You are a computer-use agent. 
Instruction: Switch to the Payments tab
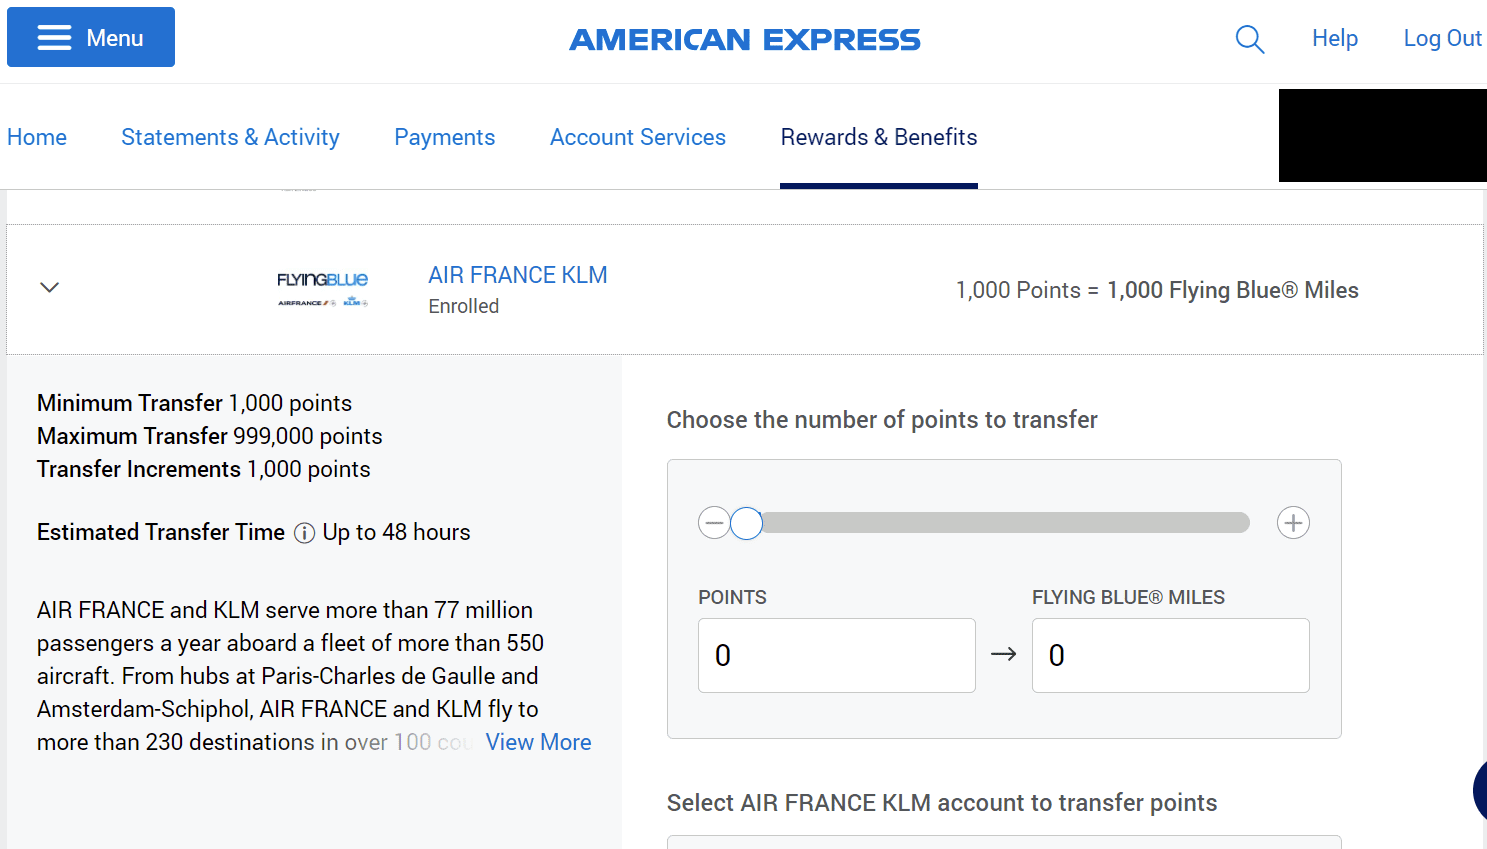tap(444, 137)
